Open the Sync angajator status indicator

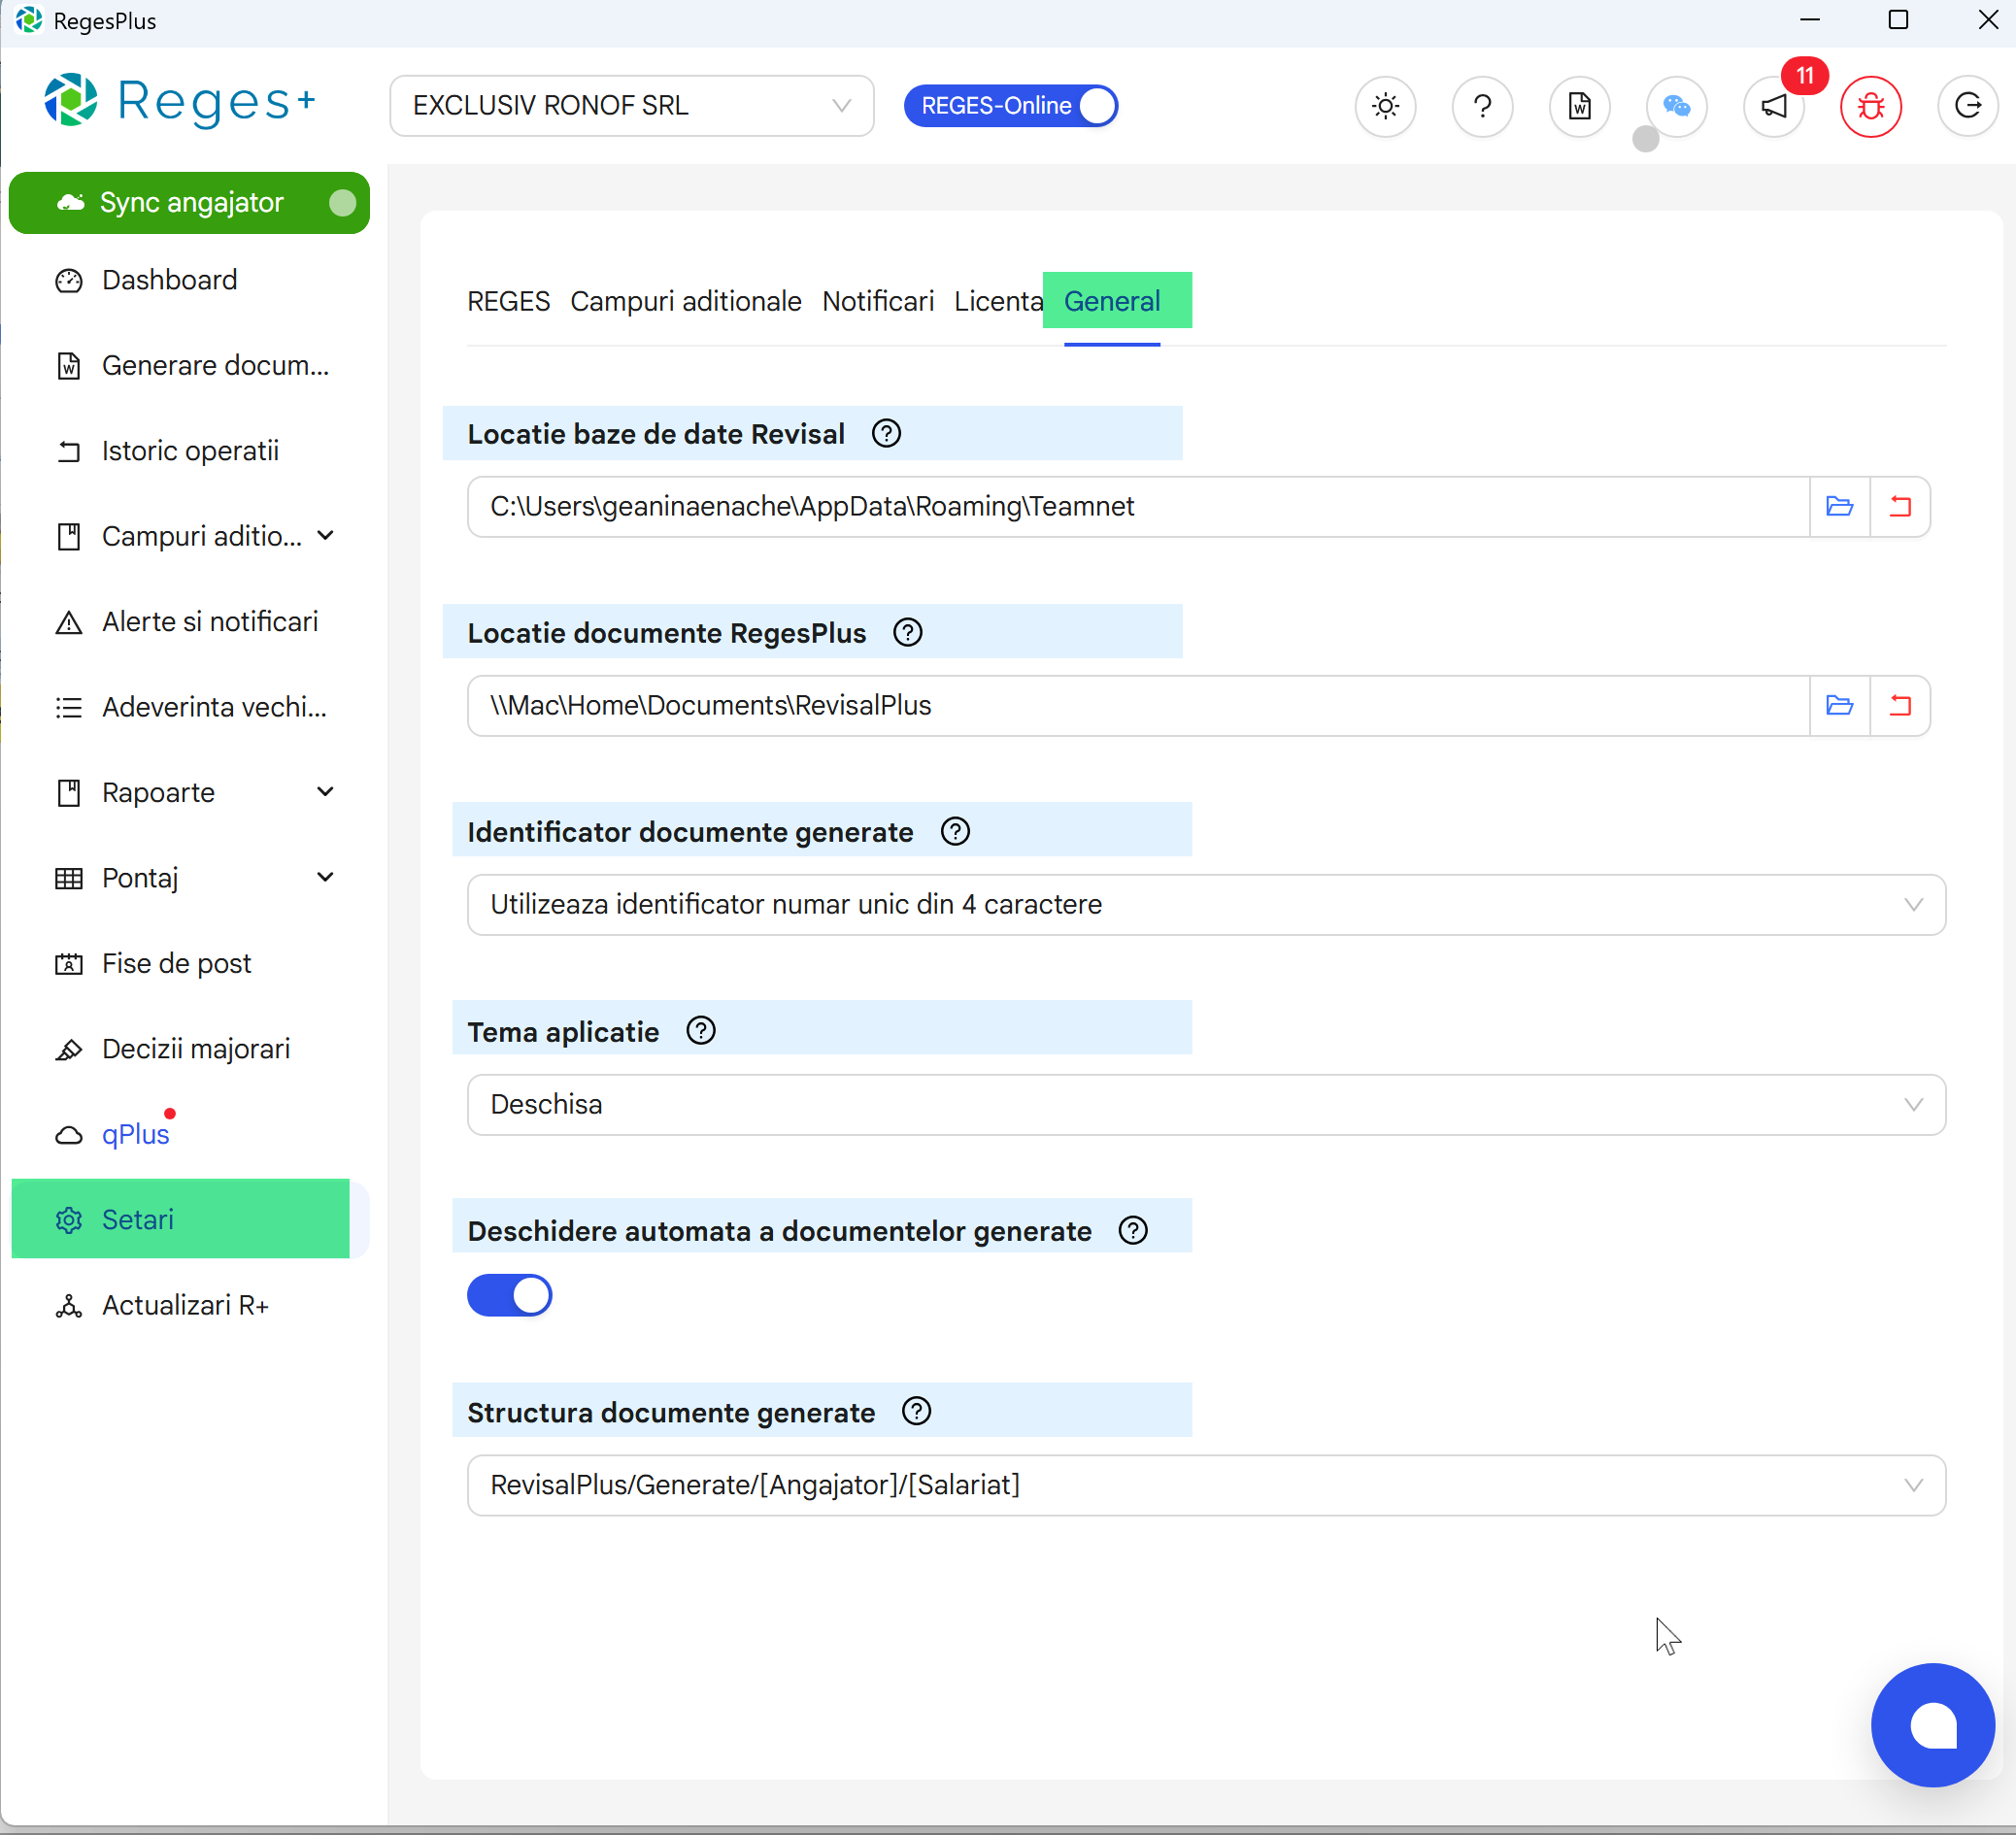(344, 202)
